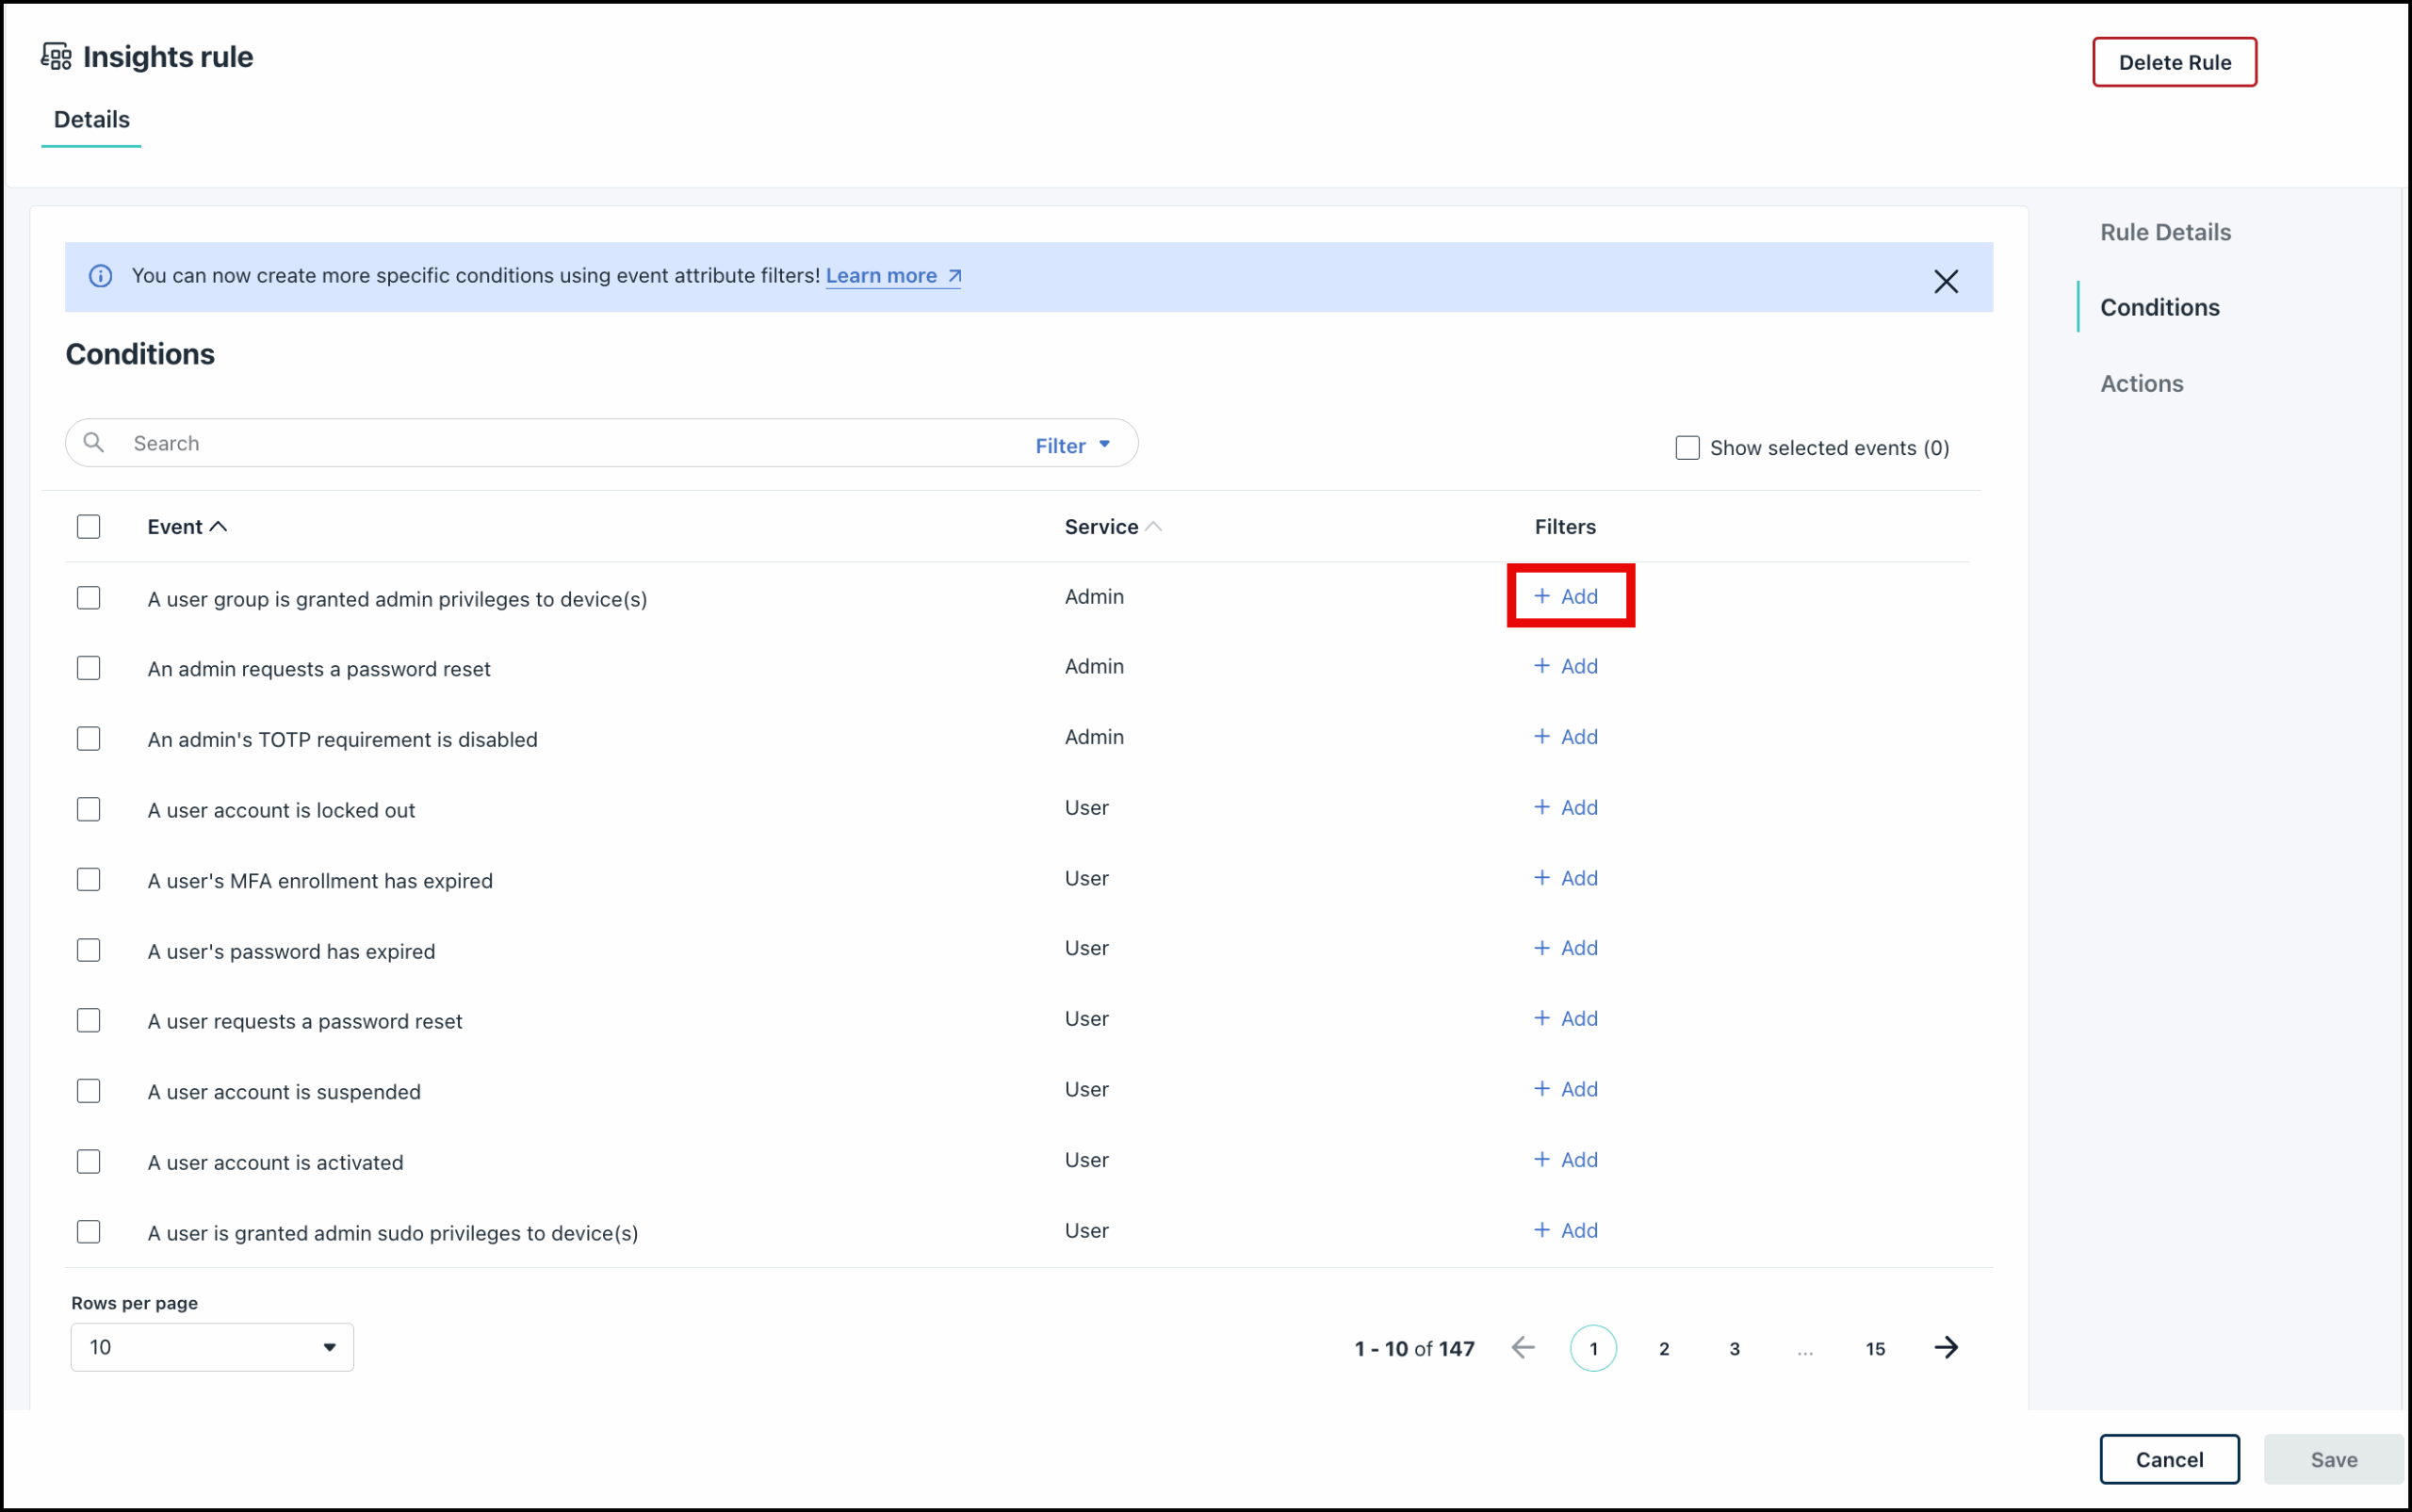Click the Delete Rule button

(2174, 62)
